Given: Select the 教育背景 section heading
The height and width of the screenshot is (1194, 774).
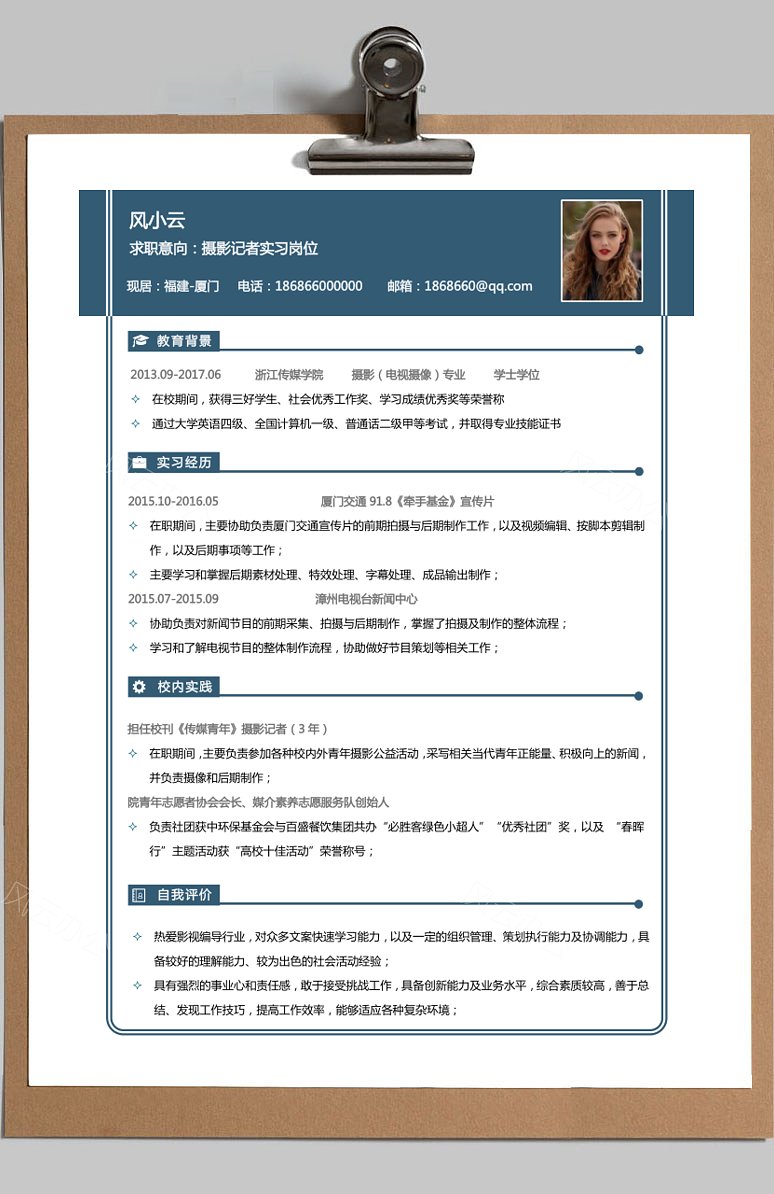Looking at the screenshot, I should coord(184,340).
